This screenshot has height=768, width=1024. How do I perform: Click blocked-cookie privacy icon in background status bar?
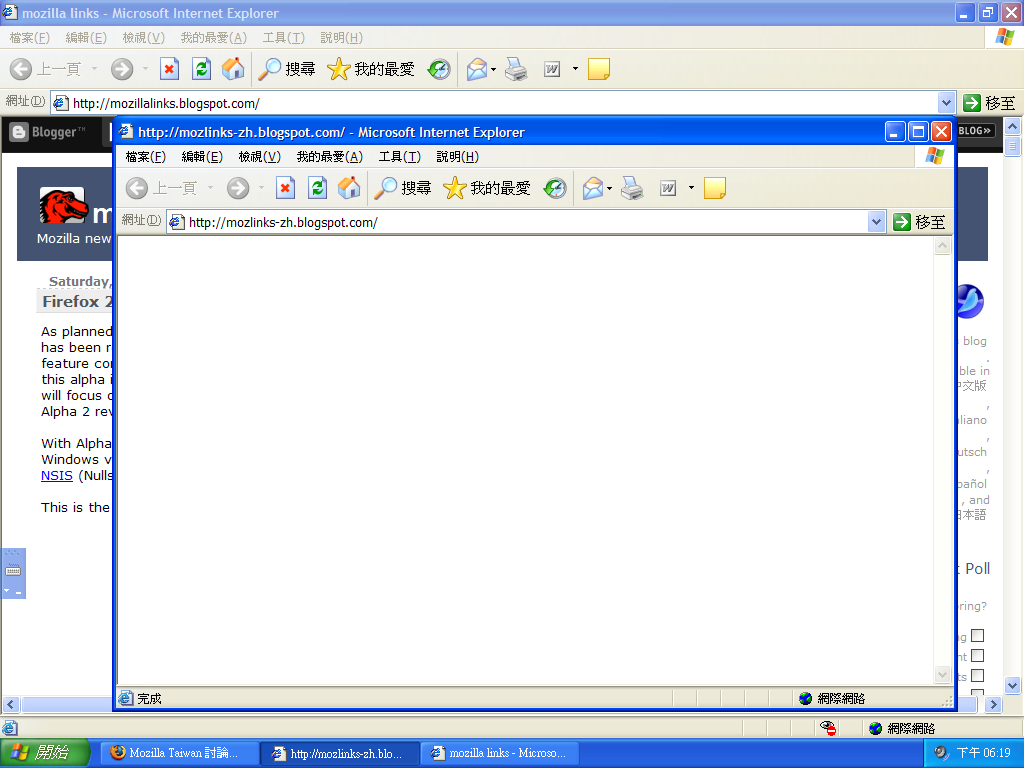point(828,728)
